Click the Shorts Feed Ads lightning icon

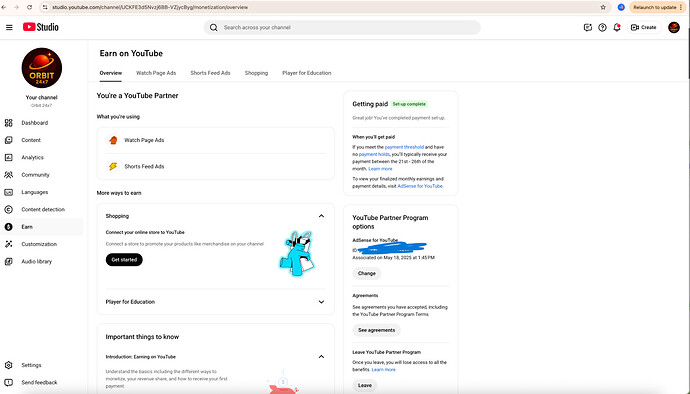pyautogui.click(x=113, y=166)
